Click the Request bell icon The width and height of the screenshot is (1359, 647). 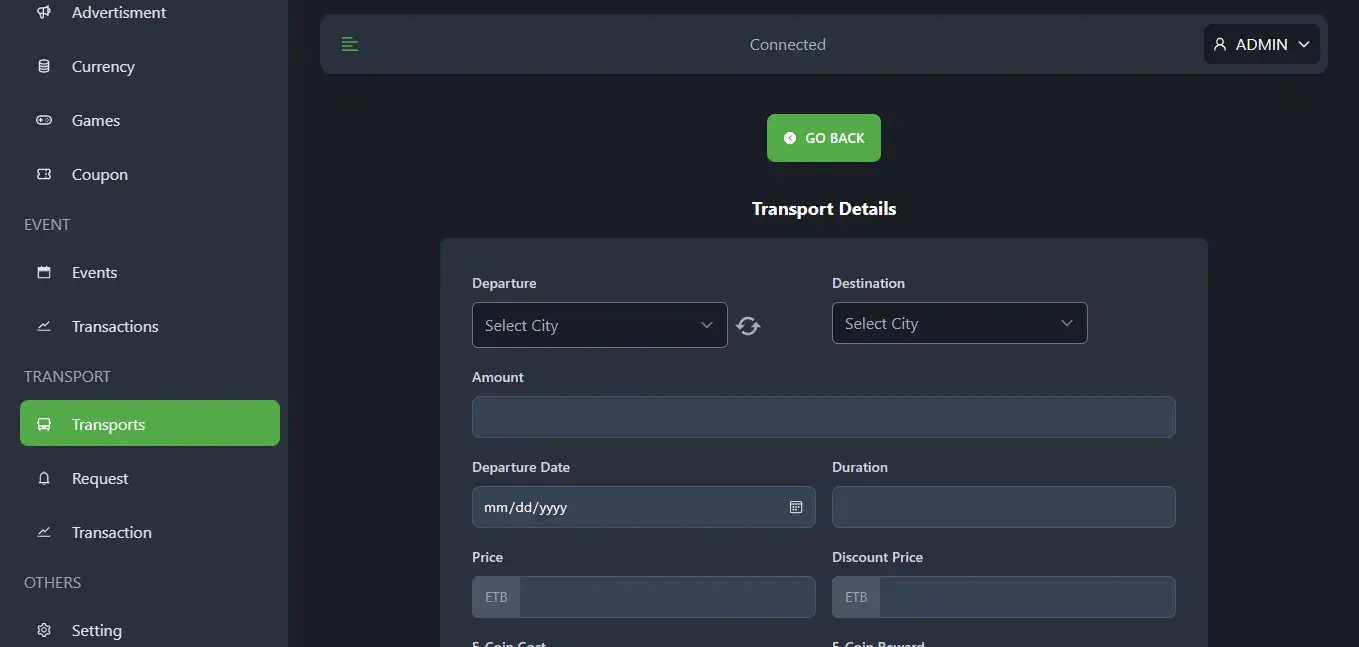(44, 479)
